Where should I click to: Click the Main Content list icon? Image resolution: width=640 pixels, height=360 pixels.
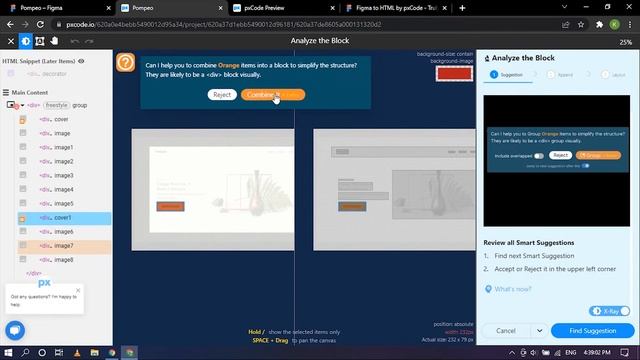[6, 93]
